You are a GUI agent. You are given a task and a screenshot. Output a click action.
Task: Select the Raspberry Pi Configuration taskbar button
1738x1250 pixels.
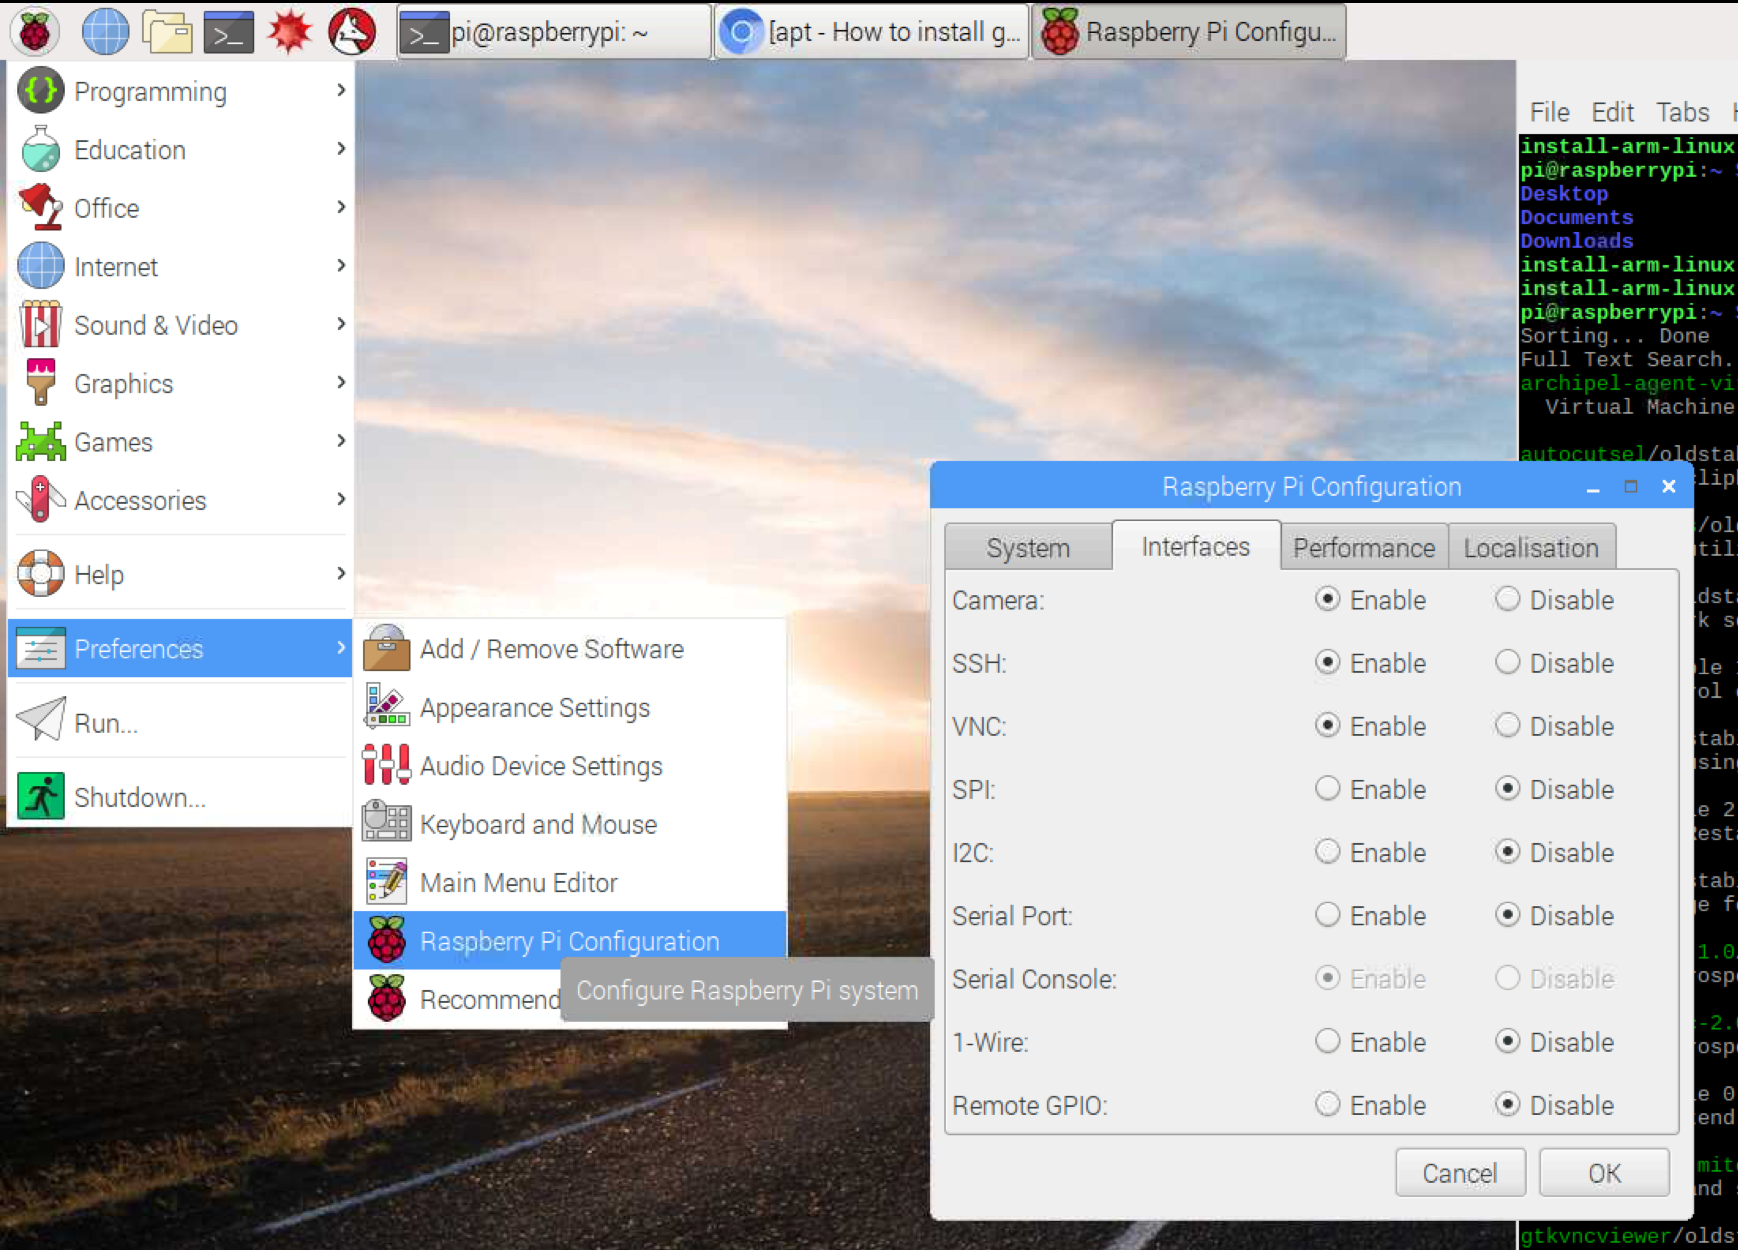1189,32
